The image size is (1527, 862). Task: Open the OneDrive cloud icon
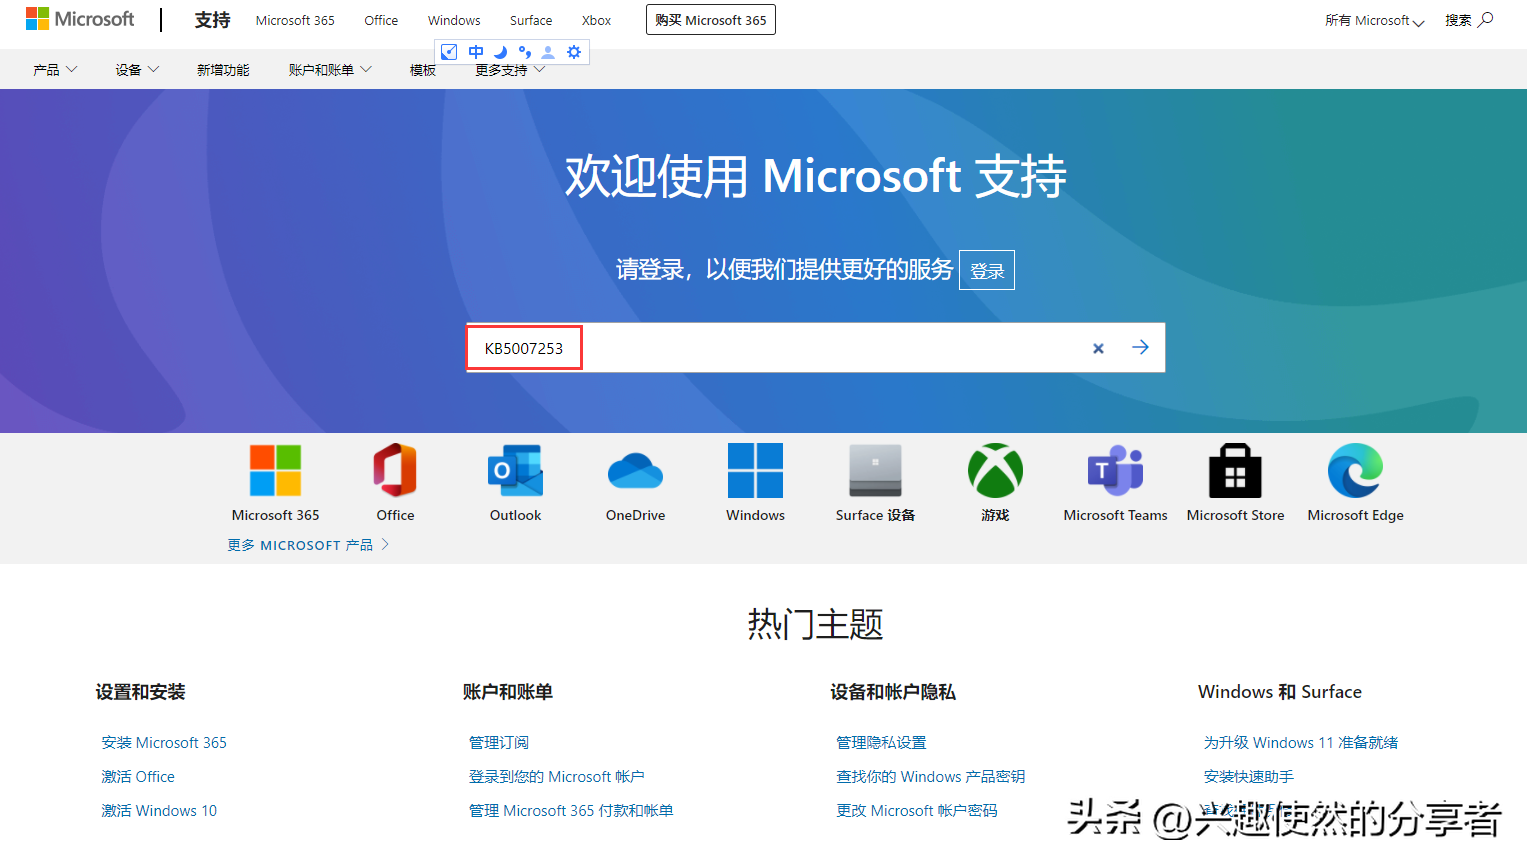click(635, 471)
